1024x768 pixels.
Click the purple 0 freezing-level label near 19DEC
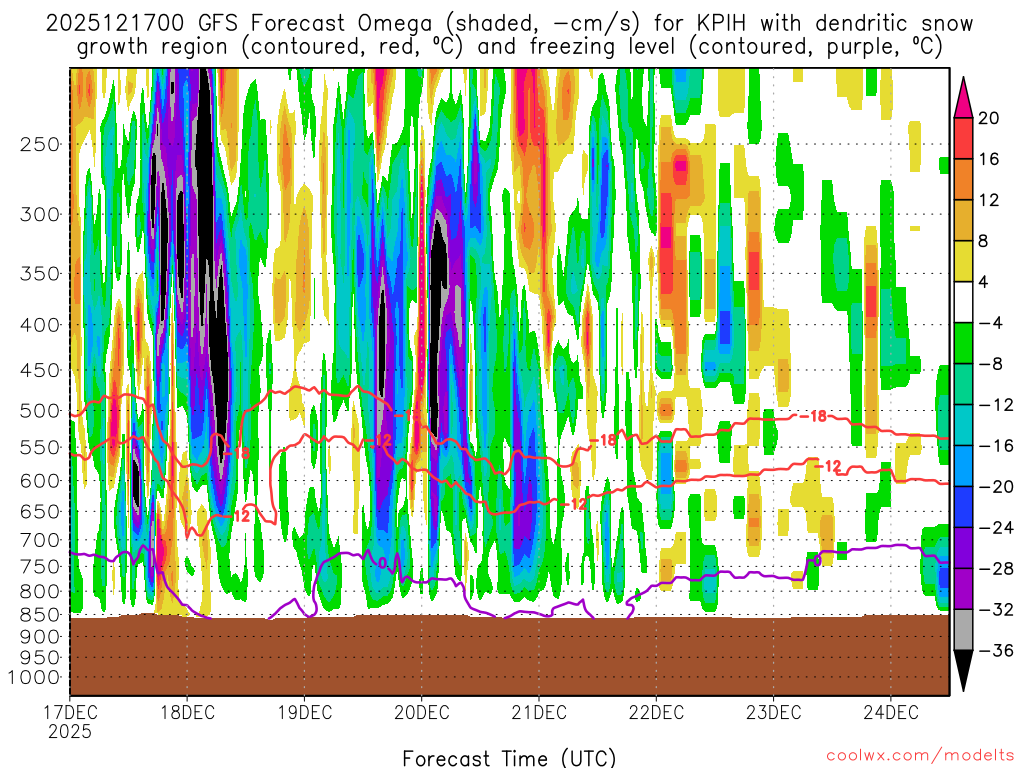pos(382,563)
